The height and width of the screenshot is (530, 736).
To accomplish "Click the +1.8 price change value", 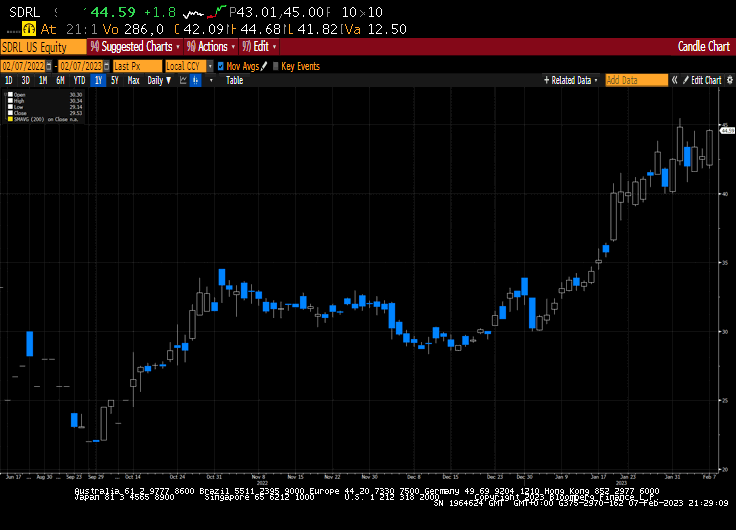I will point(160,12).
